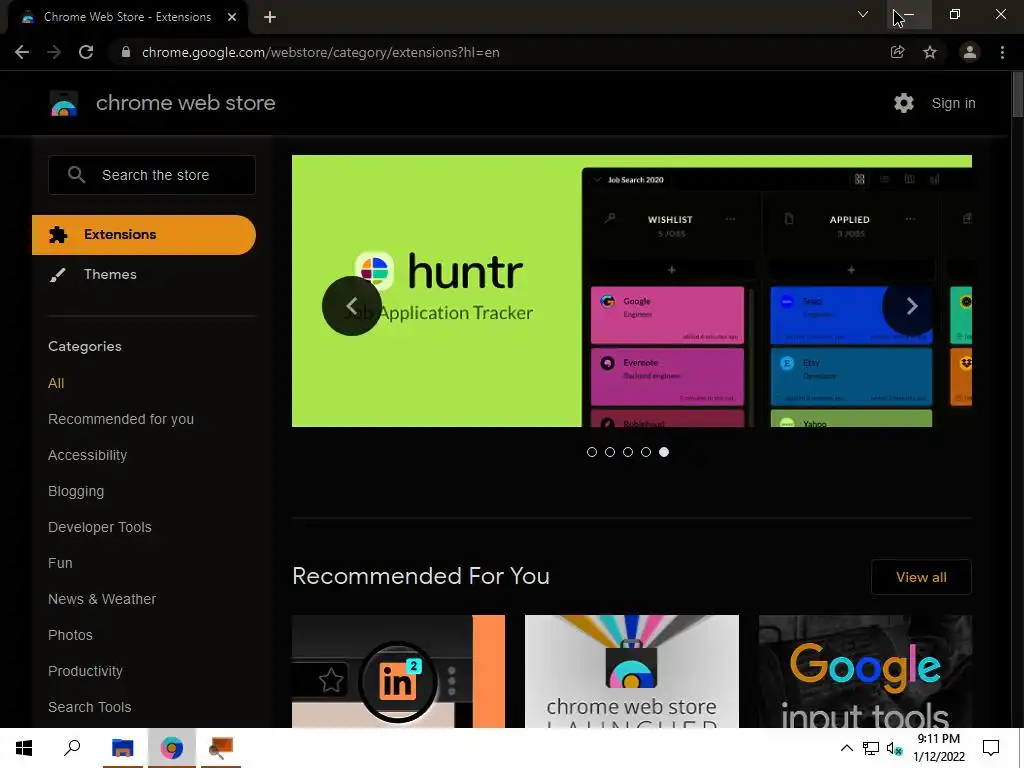View site info via padlock icon
The height and width of the screenshot is (768, 1024).
coord(126,52)
